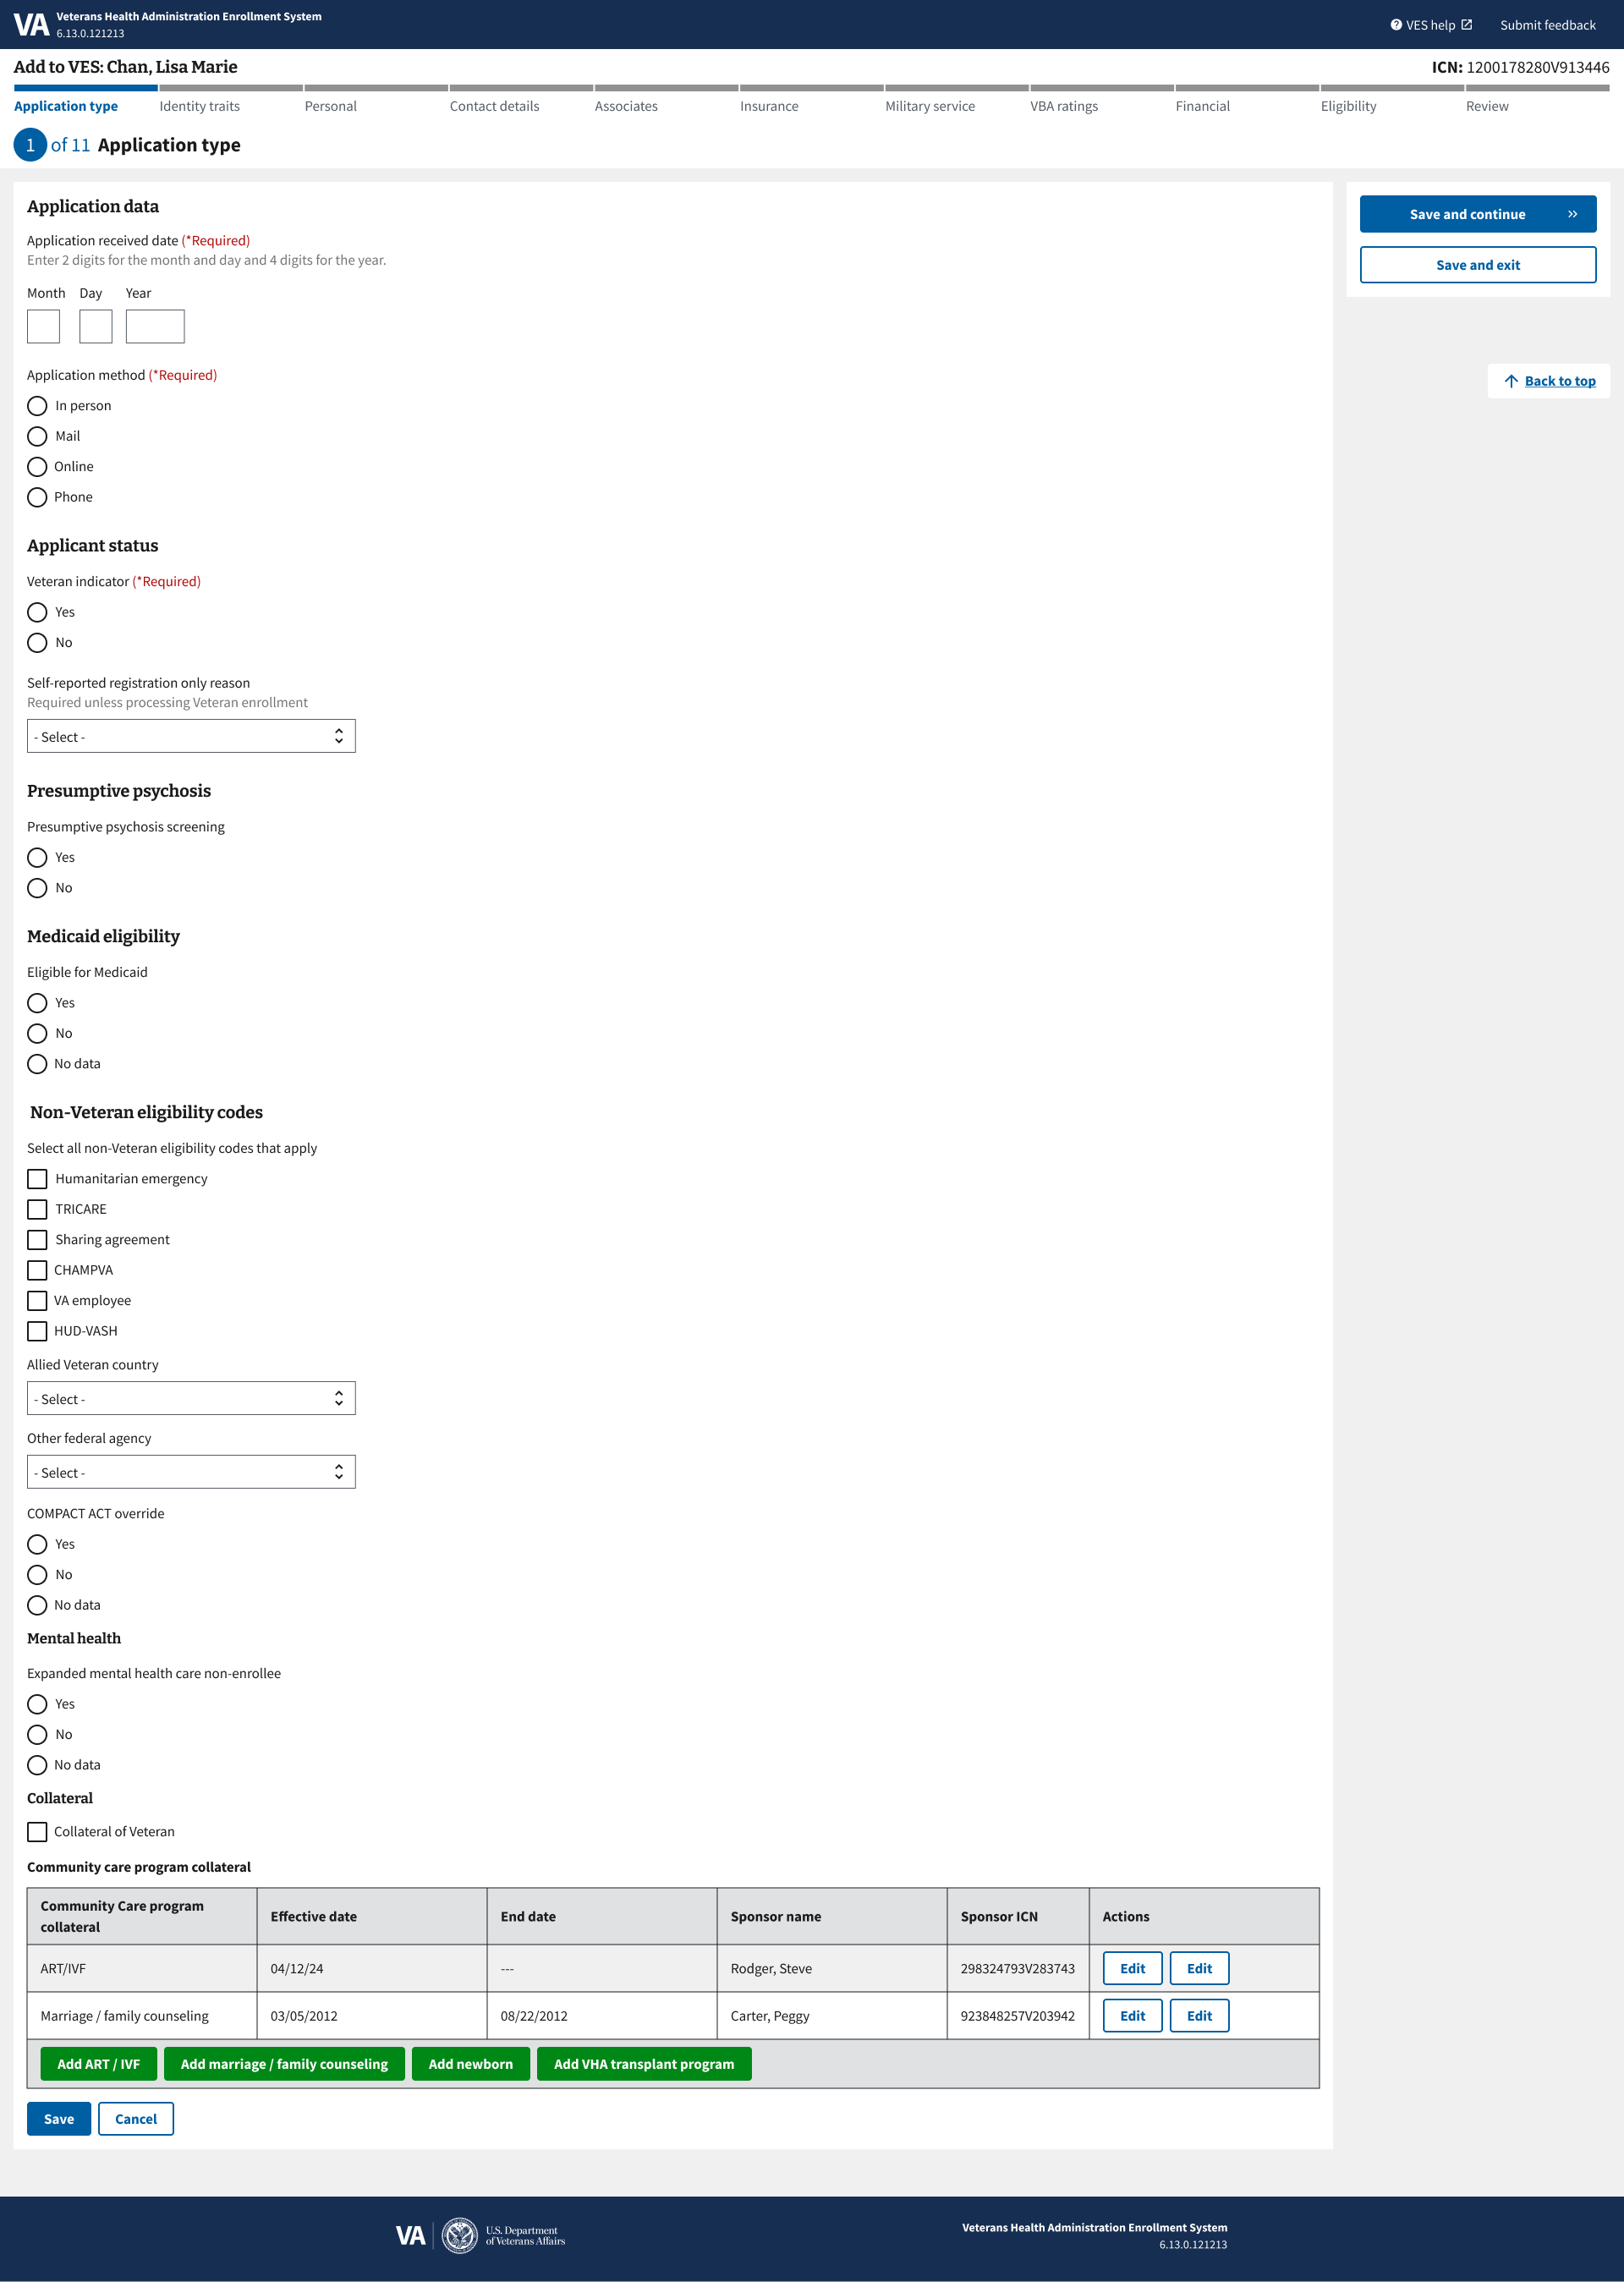Viewport: 1624px width, 2282px height.
Task: Select Yes for Veteran indicator
Action: pyautogui.click(x=38, y=612)
